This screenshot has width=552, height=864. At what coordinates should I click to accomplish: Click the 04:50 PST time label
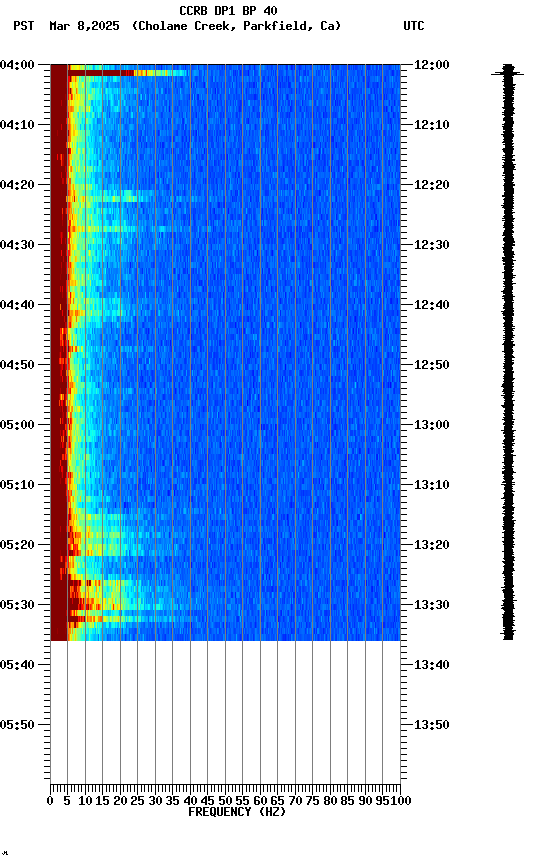[17, 365]
